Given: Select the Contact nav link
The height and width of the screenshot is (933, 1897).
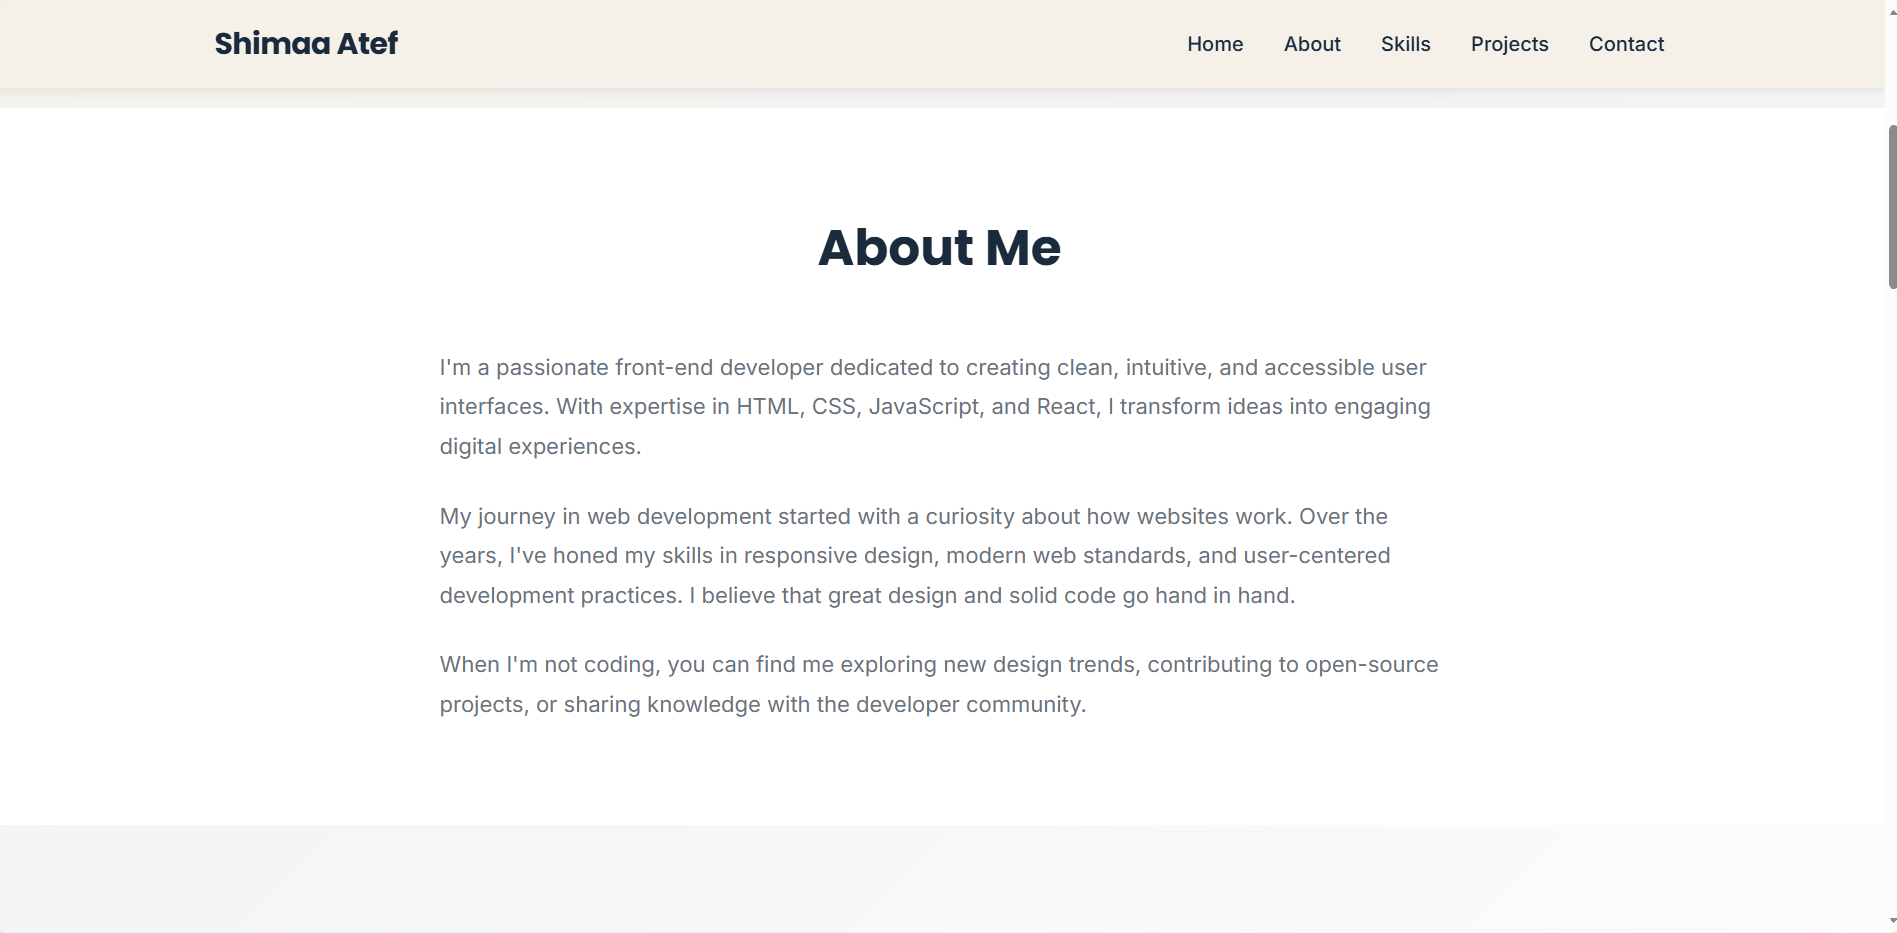Looking at the screenshot, I should 1626,44.
